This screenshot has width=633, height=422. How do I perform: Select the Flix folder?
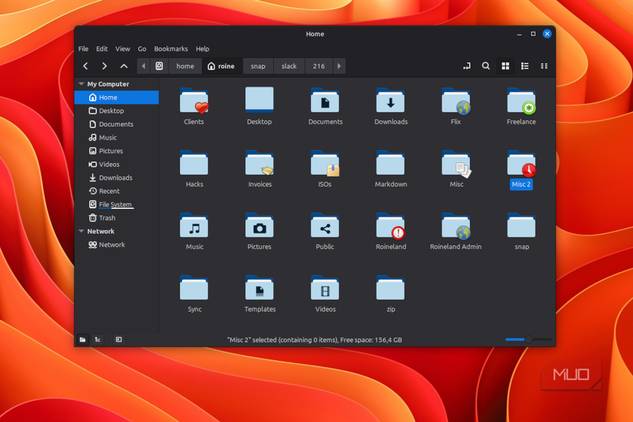(456, 106)
